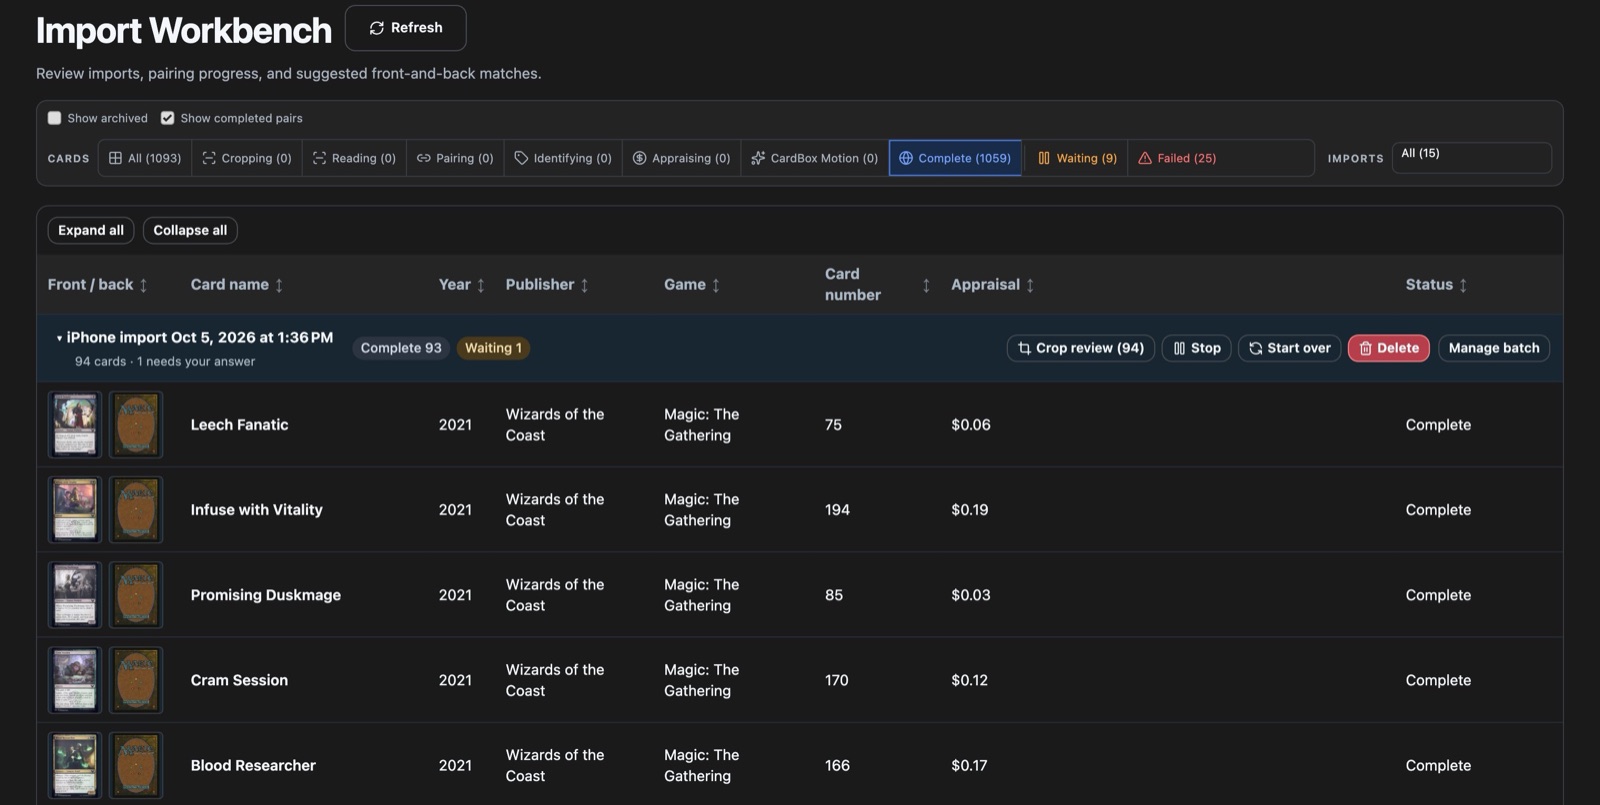1600x805 pixels.
Task: Click the Complete 93 badge
Action: pos(401,348)
